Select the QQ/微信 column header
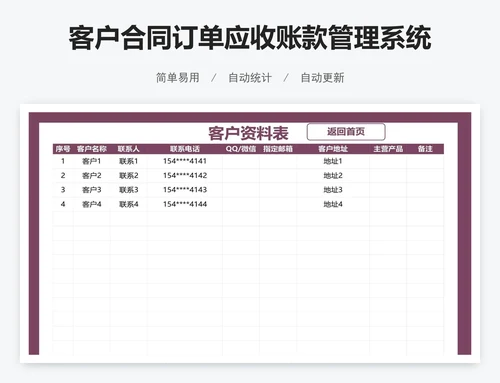The height and width of the screenshot is (383, 500). click(241, 149)
